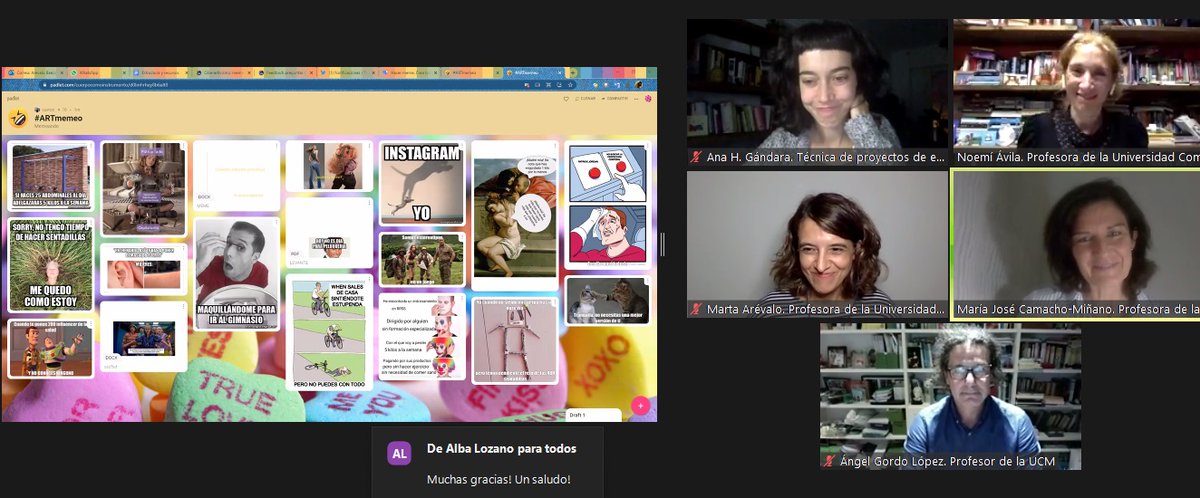1200x498 pixels.
Task: Open options dots on the INSTAGRAM YO card
Action: tap(461, 146)
